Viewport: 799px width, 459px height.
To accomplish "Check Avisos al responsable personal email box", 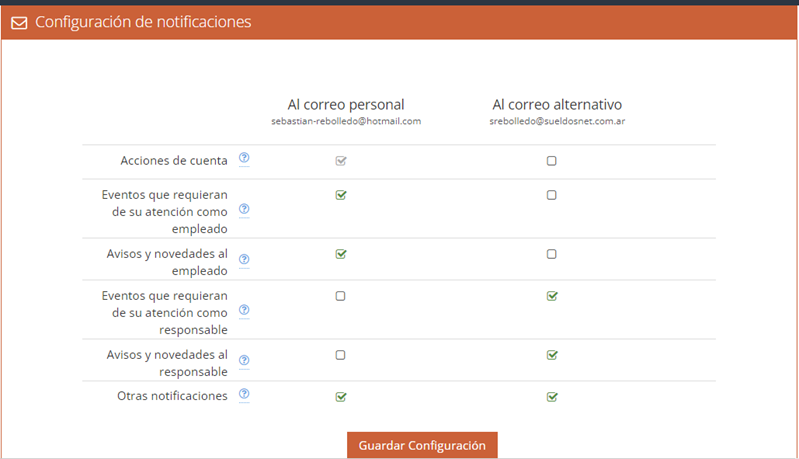I will click(340, 355).
